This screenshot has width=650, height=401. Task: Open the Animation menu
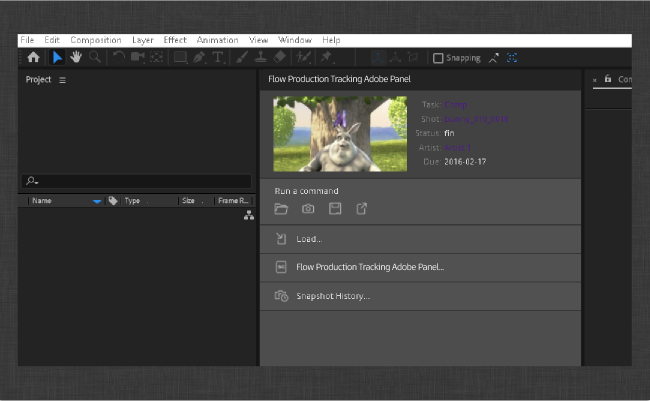[x=217, y=40]
